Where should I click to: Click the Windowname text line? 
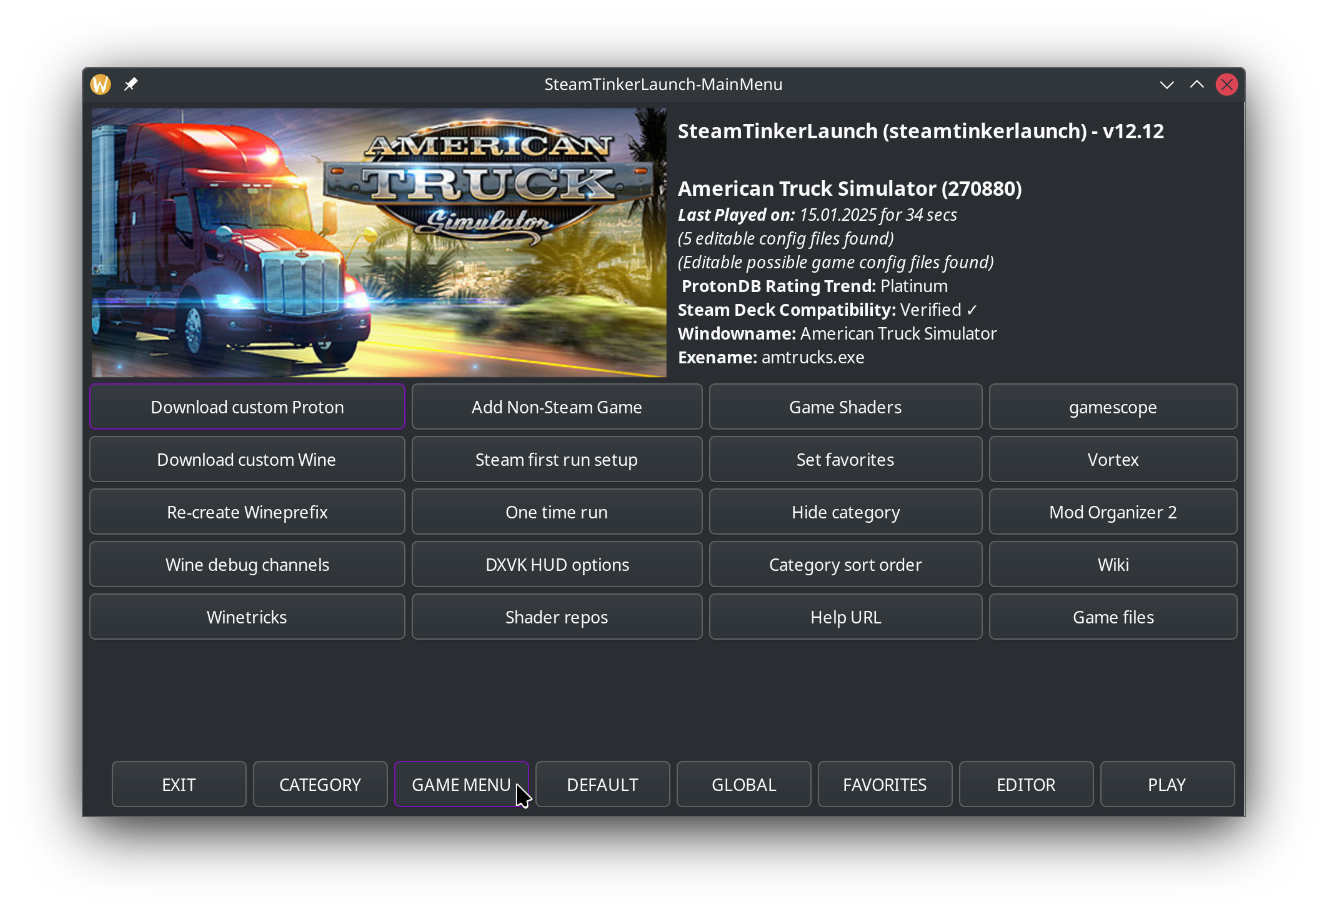(x=837, y=334)
